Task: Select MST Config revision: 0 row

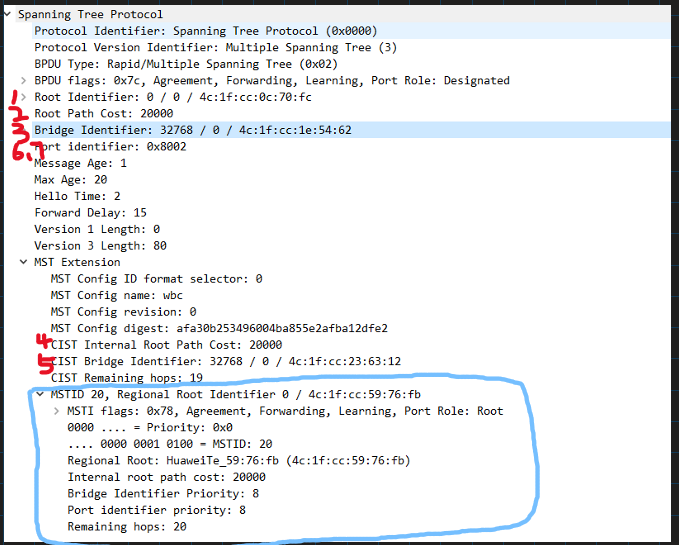Action: 359,312
